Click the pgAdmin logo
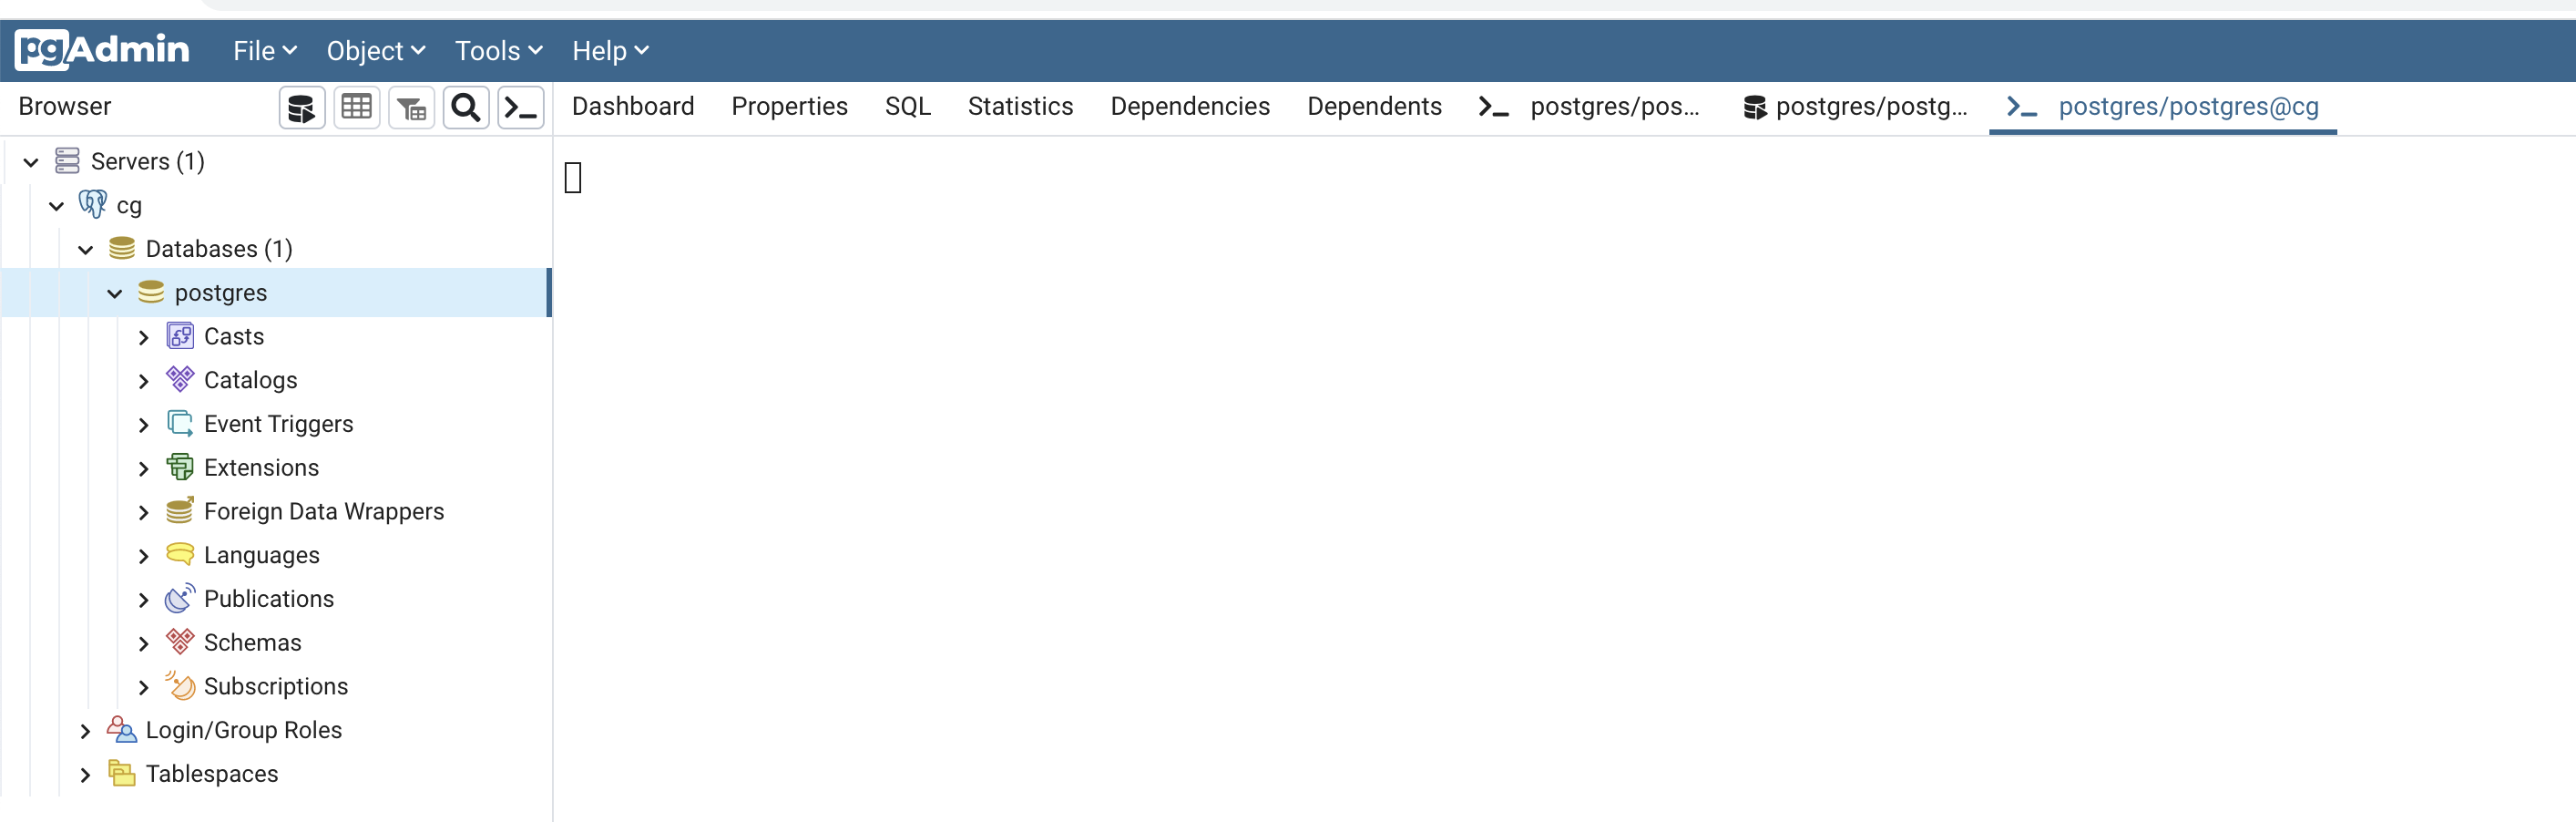The width and height of the screenshot is (2576, 822). pos(102,50)
